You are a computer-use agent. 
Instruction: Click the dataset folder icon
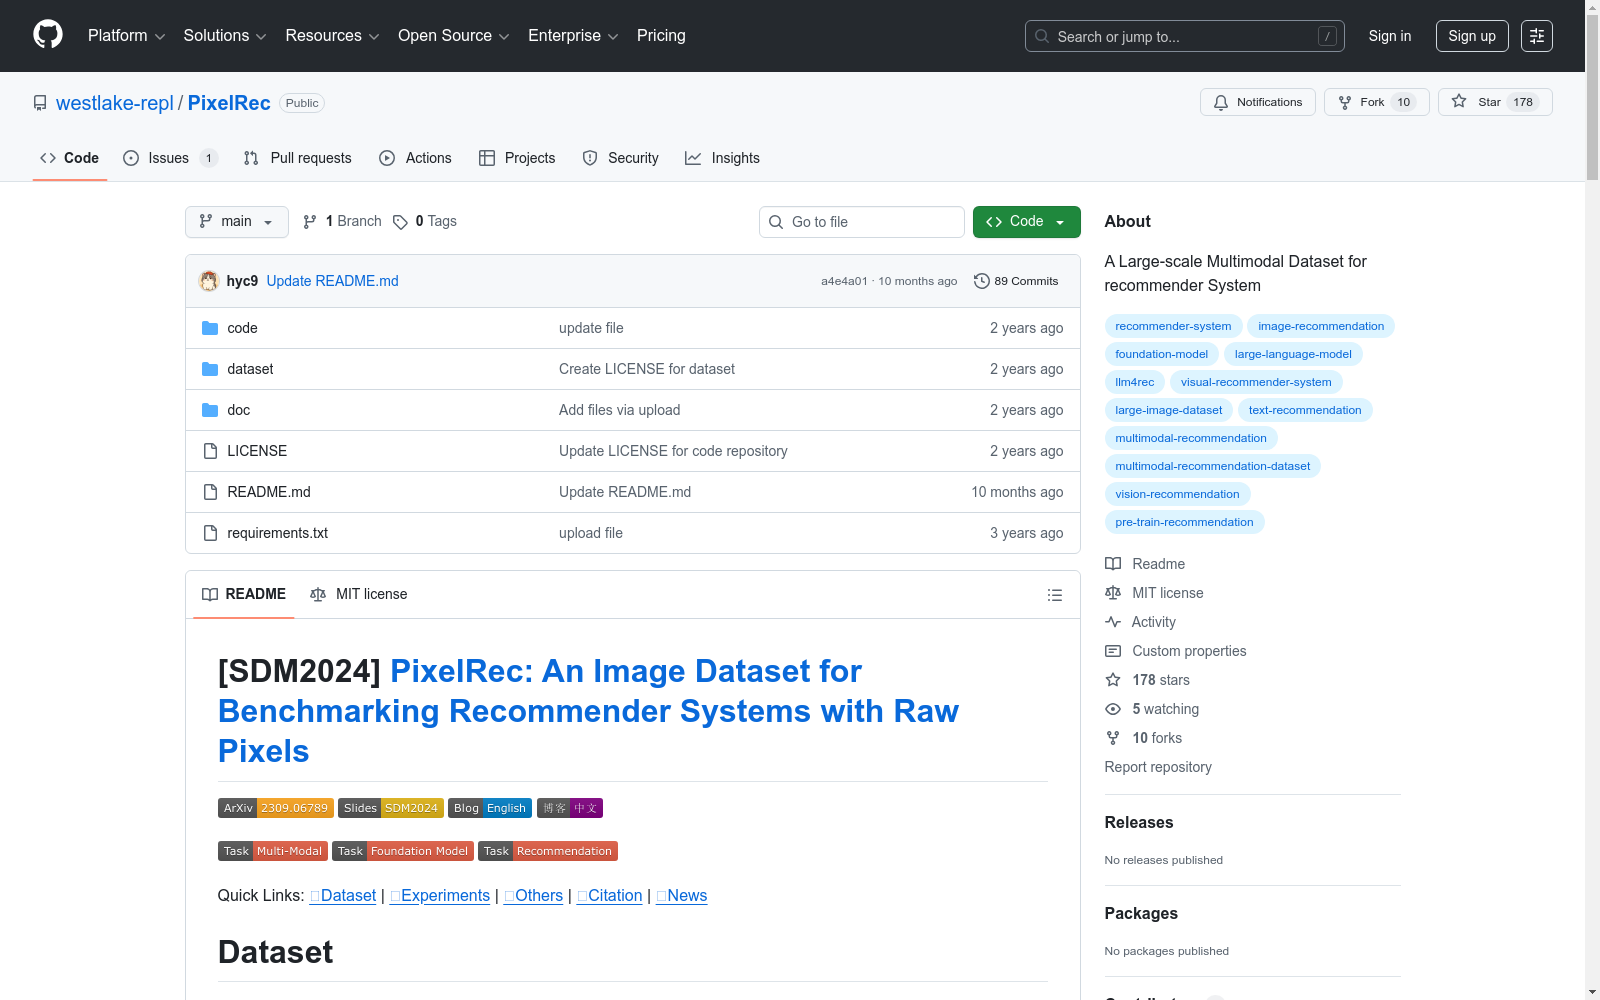[x=210, y=369]
